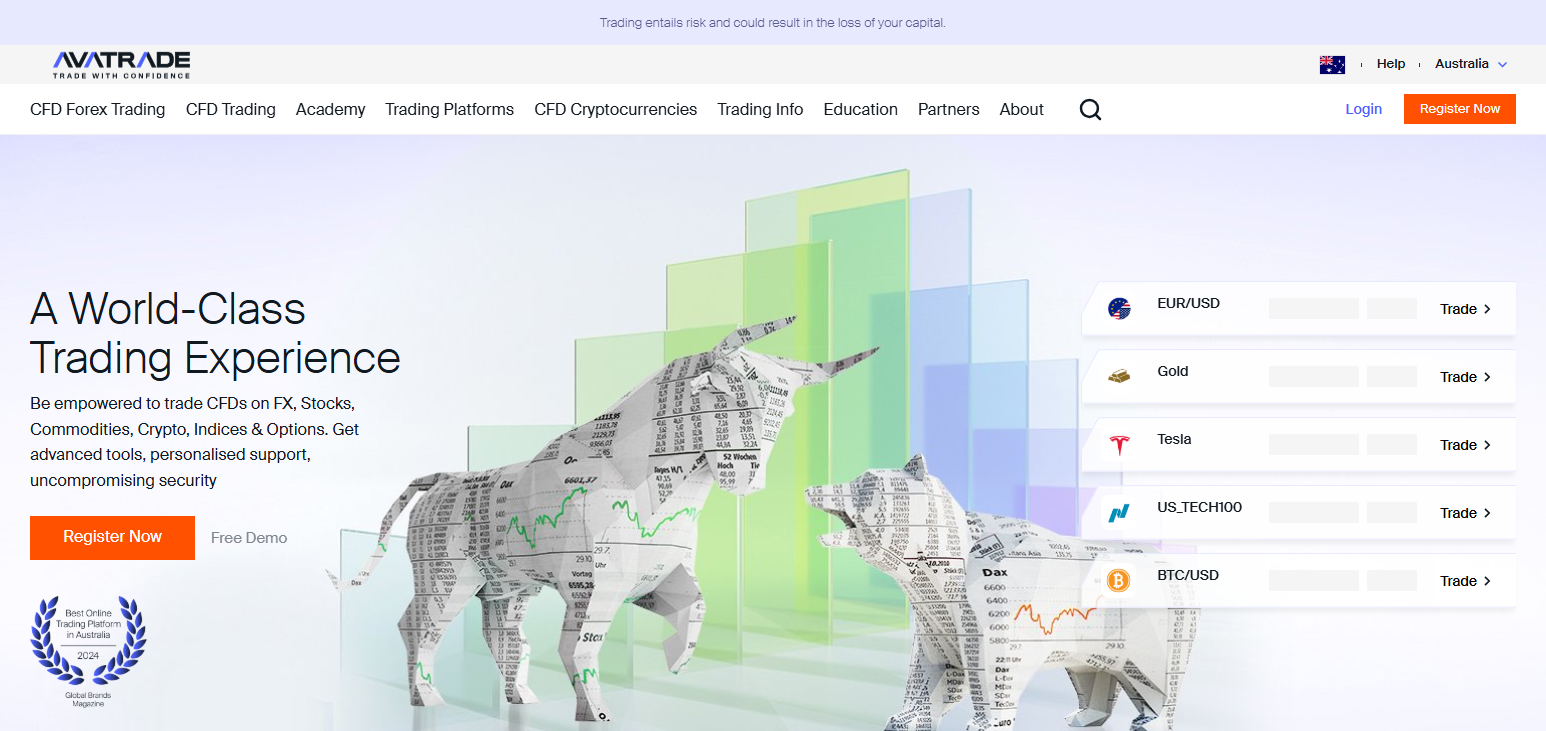Open the Trading Platforms menu
1546x731 pixels.
pyautogui.click(x=450, y=110)
